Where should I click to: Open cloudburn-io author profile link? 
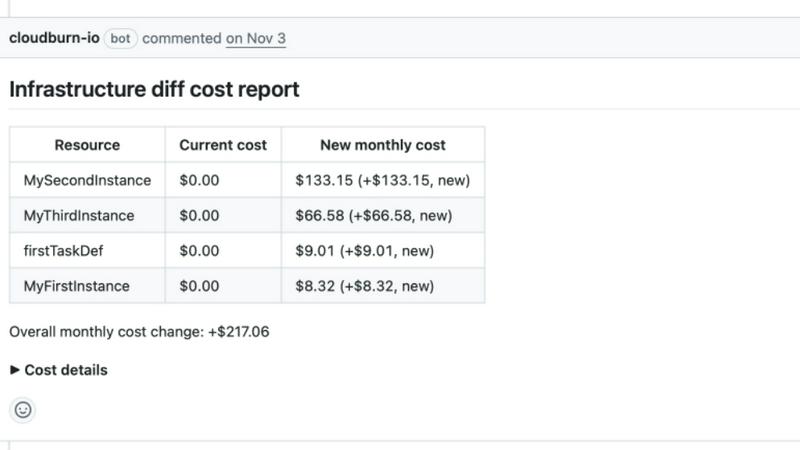(x=54, y=38)
